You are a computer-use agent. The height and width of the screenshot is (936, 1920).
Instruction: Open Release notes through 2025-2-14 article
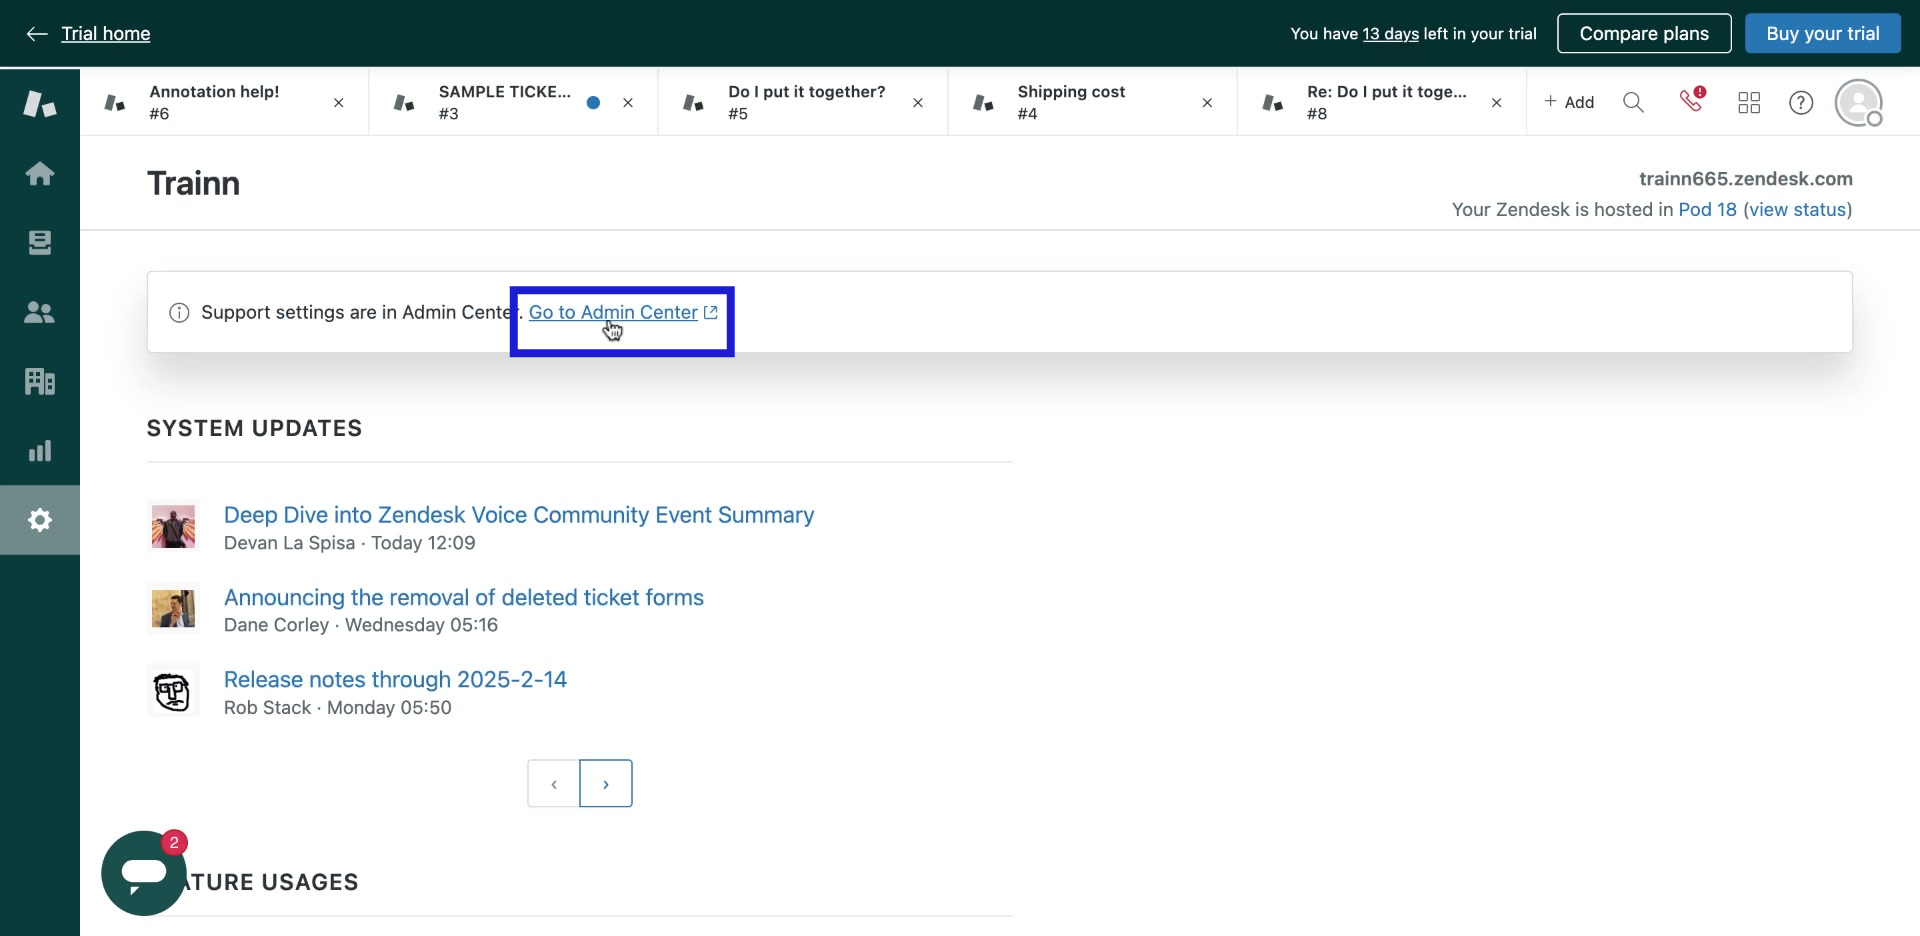pyautogui.click(x=395, y=680)
